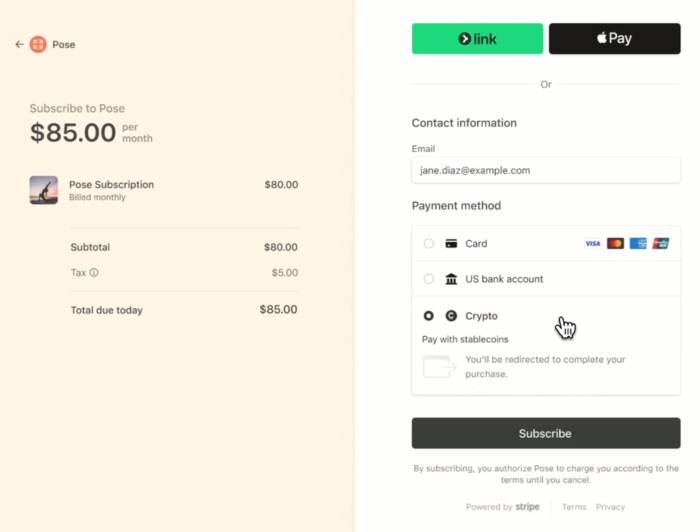
Task: Click the Pose Subscription product thumbnail
Action: 44,190
